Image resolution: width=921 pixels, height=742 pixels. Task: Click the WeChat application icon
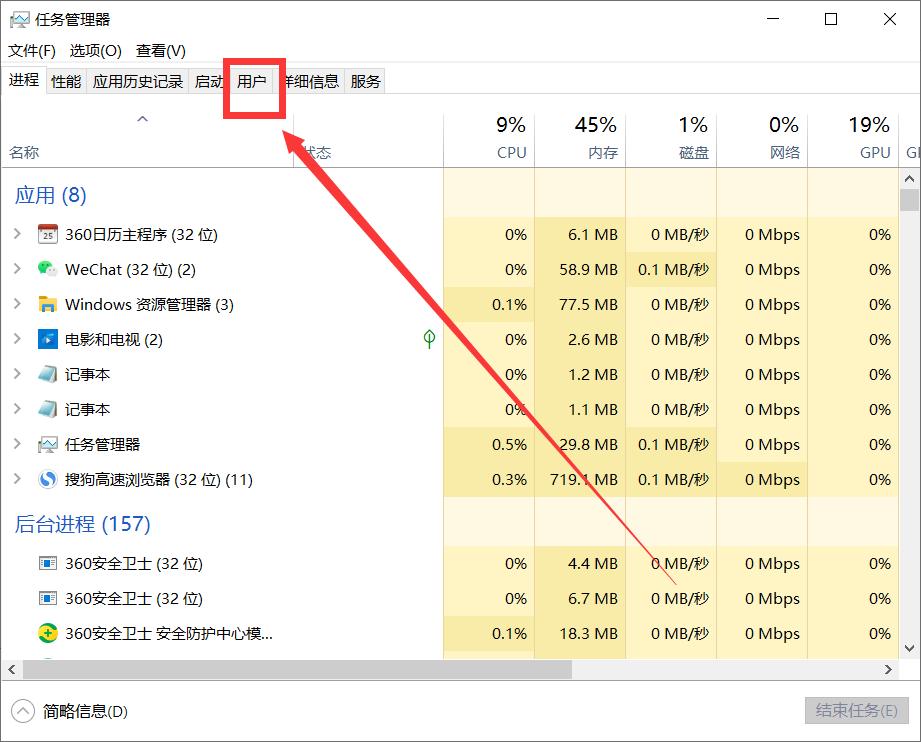coord(46,269)
